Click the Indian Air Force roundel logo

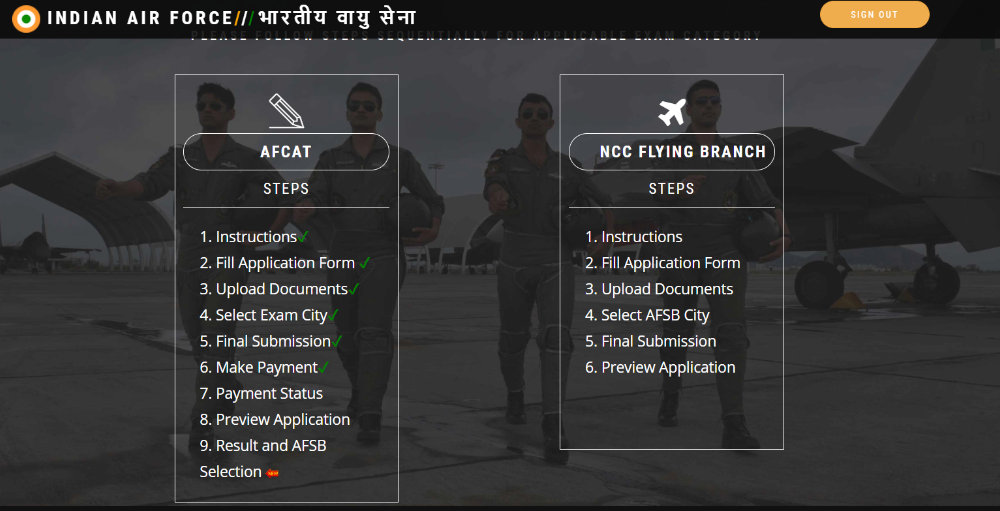(26, 19)
